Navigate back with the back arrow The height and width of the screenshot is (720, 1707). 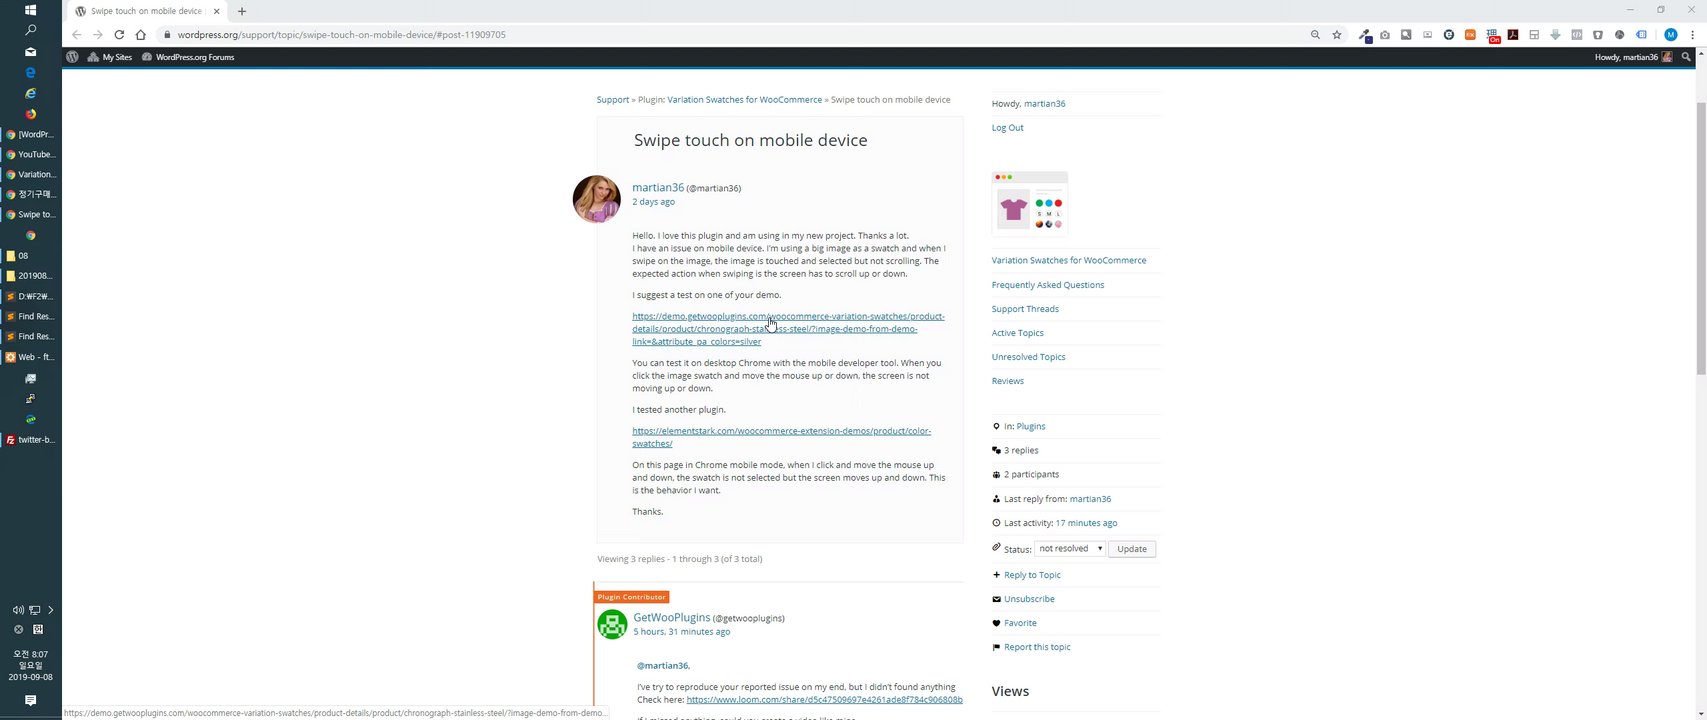tap(77, 34)
